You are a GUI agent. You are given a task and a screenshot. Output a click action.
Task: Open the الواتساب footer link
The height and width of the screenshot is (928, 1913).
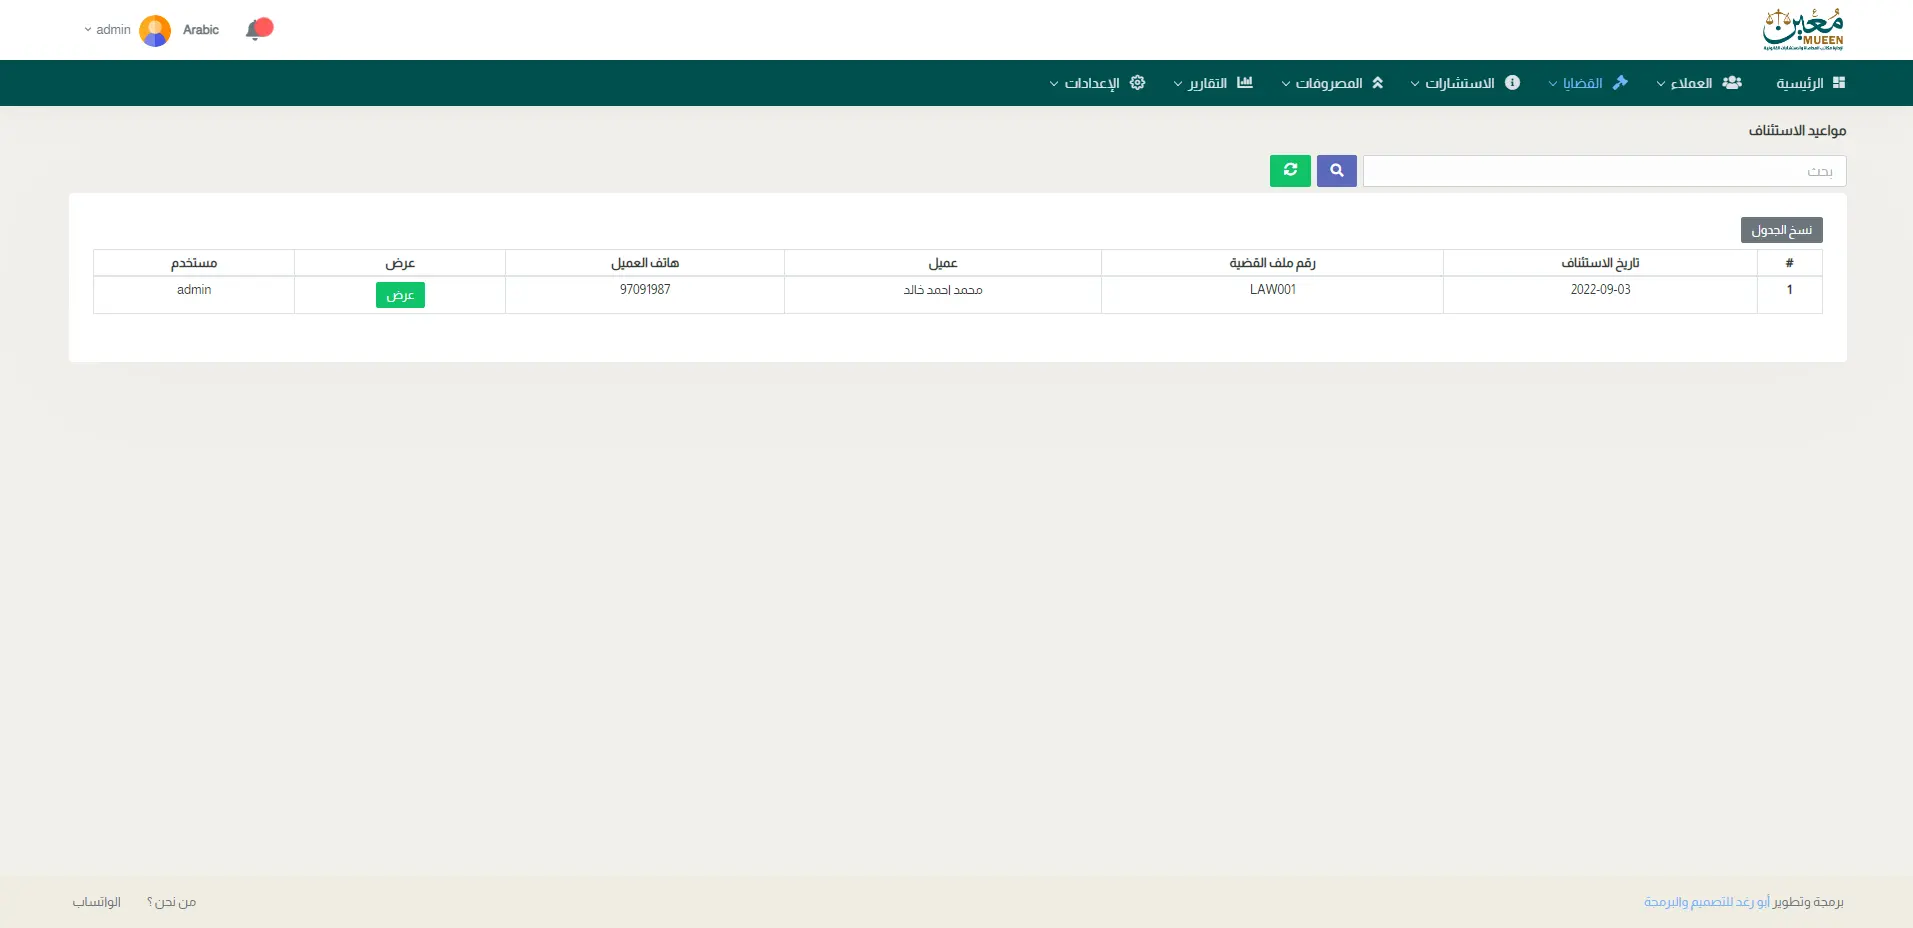tap(97, 902)
